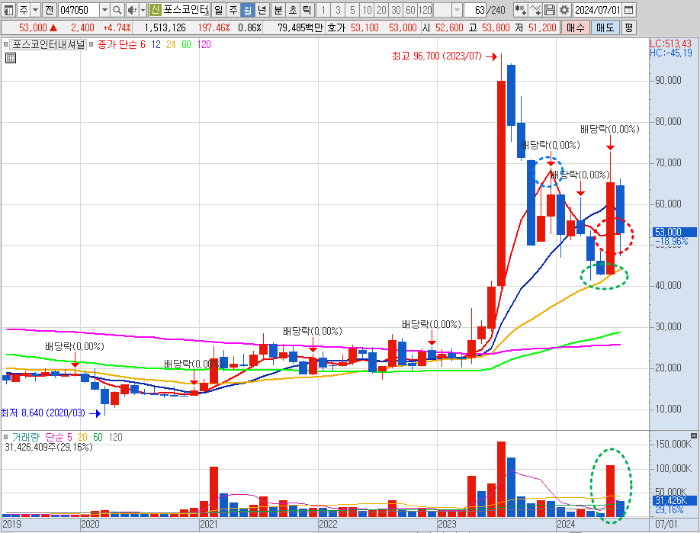
Task: Click the panel toggle icon at toolbar start
Action: [x=9, y=9]
